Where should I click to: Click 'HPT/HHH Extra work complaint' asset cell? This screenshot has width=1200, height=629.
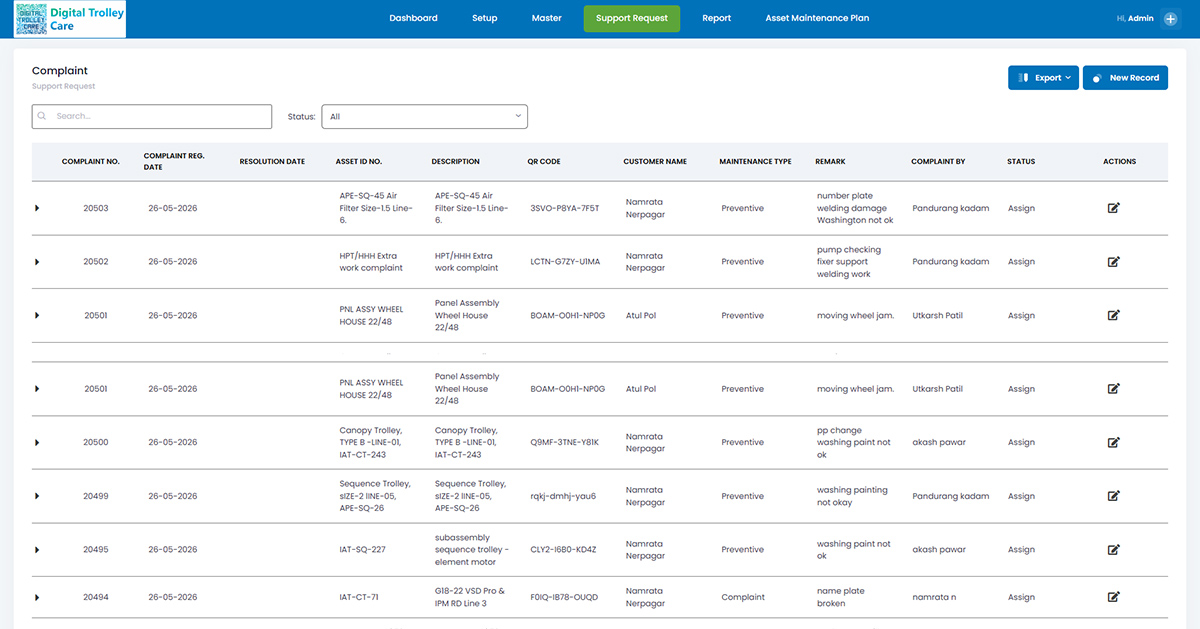(371, 261)
